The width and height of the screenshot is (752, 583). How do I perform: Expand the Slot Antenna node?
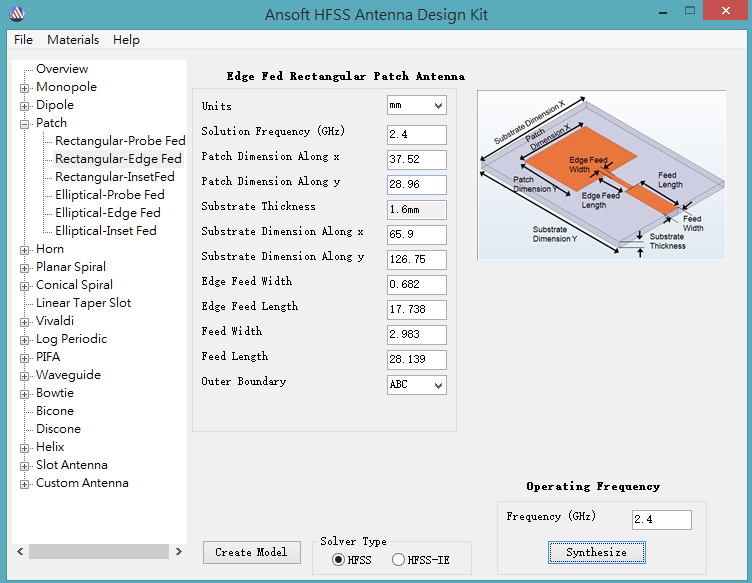[24, 466]
